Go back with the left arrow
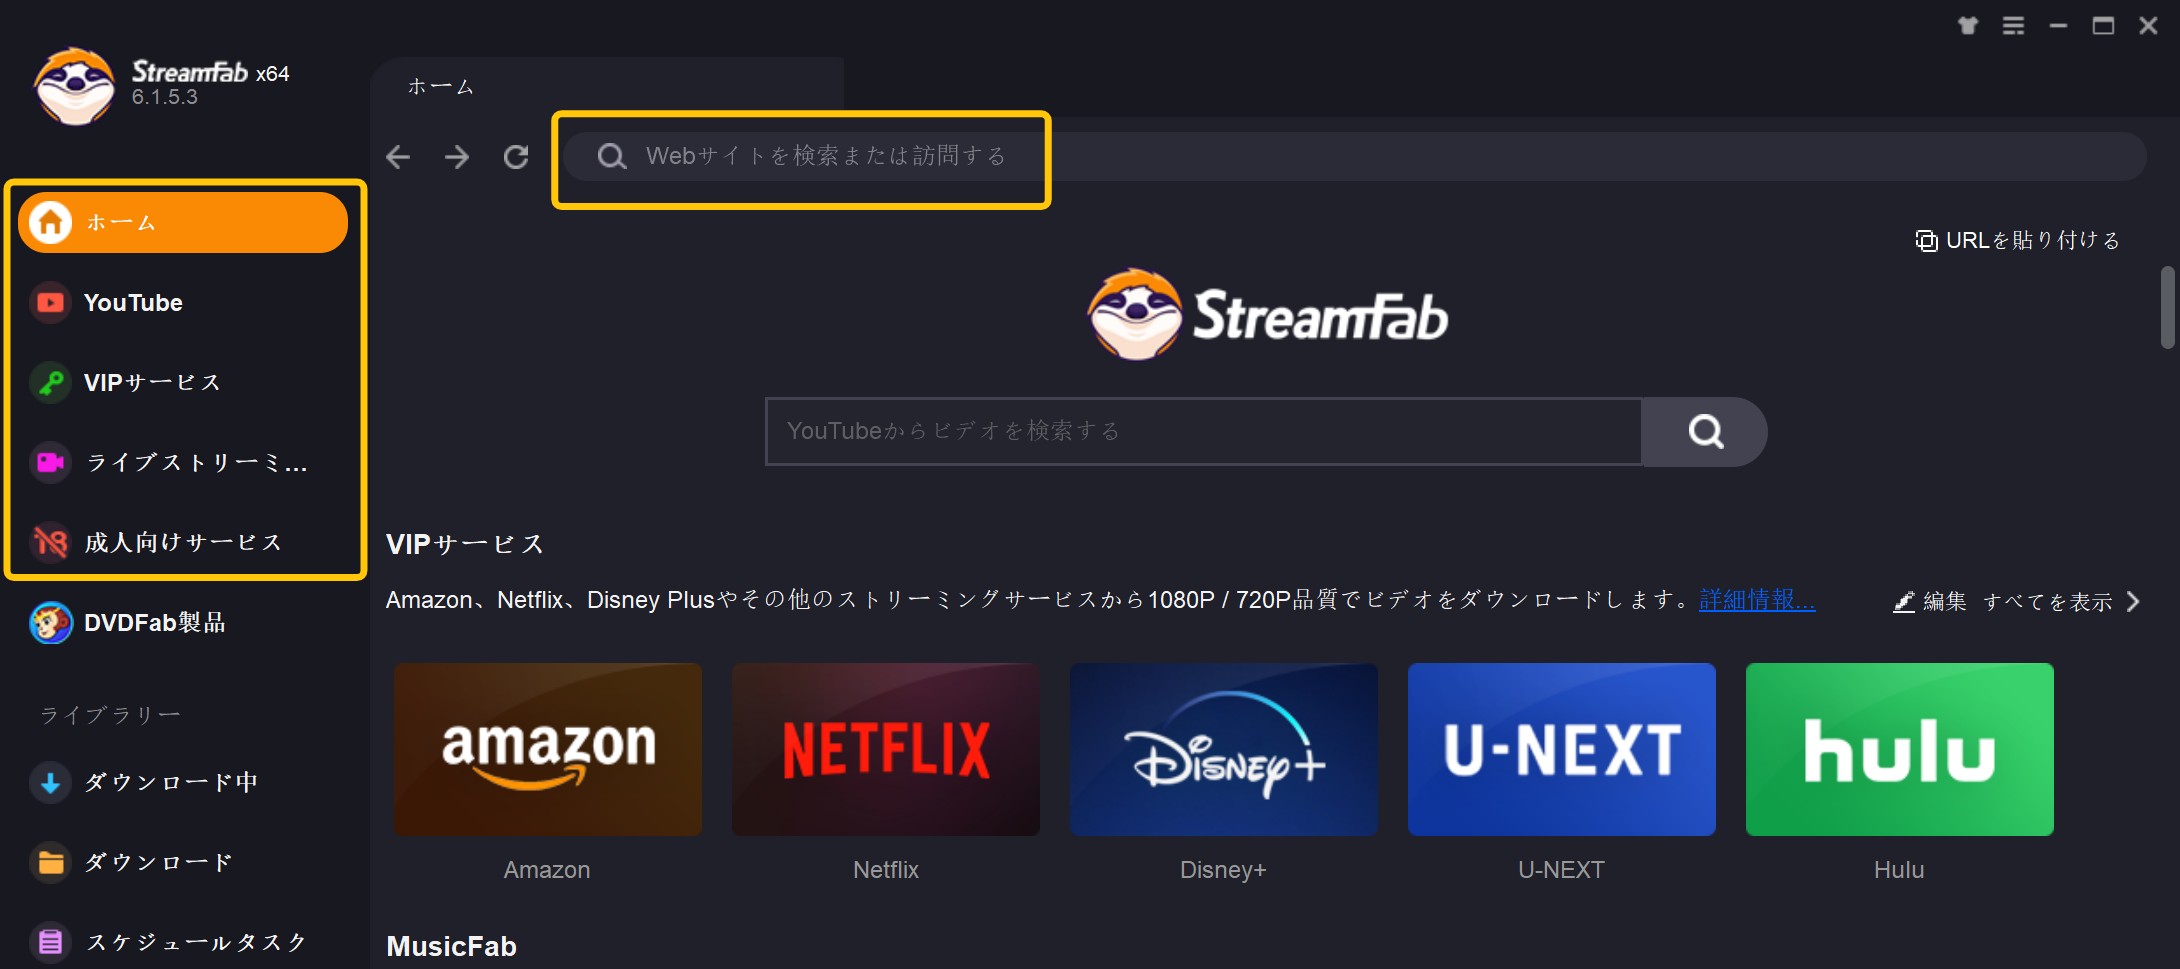This screenshot has height=969, width=2180. (398, 156)
